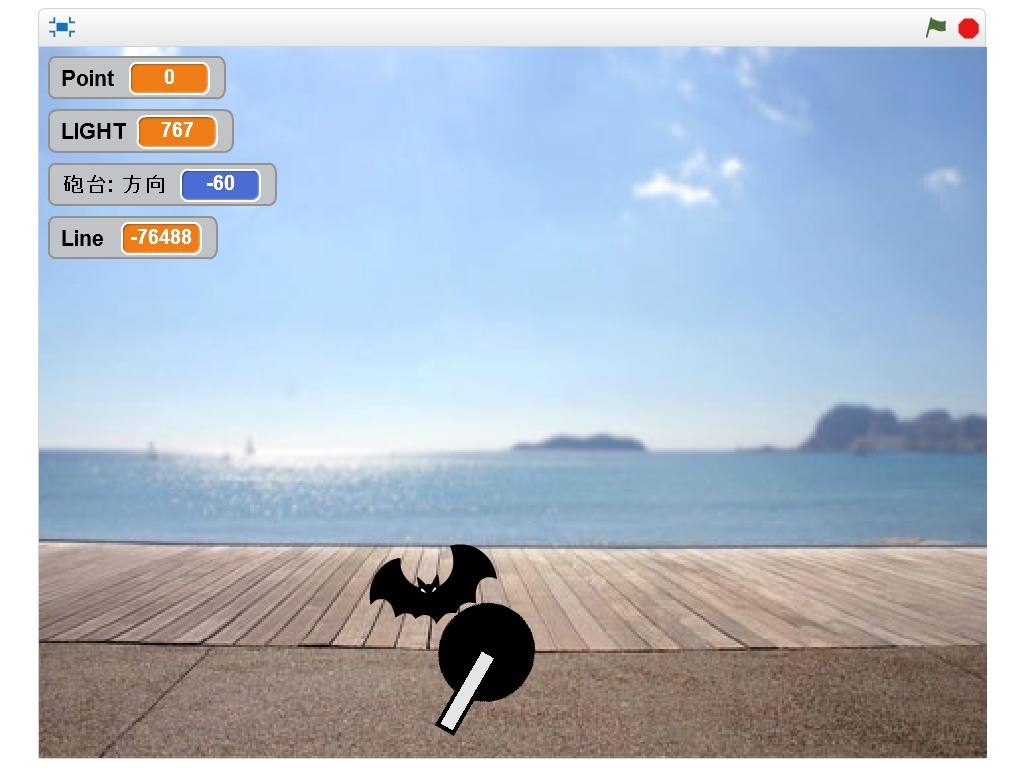This screenshot has width=1024, height=768.
Task: Click the blue direction value -60
Action: coord(220,184)
